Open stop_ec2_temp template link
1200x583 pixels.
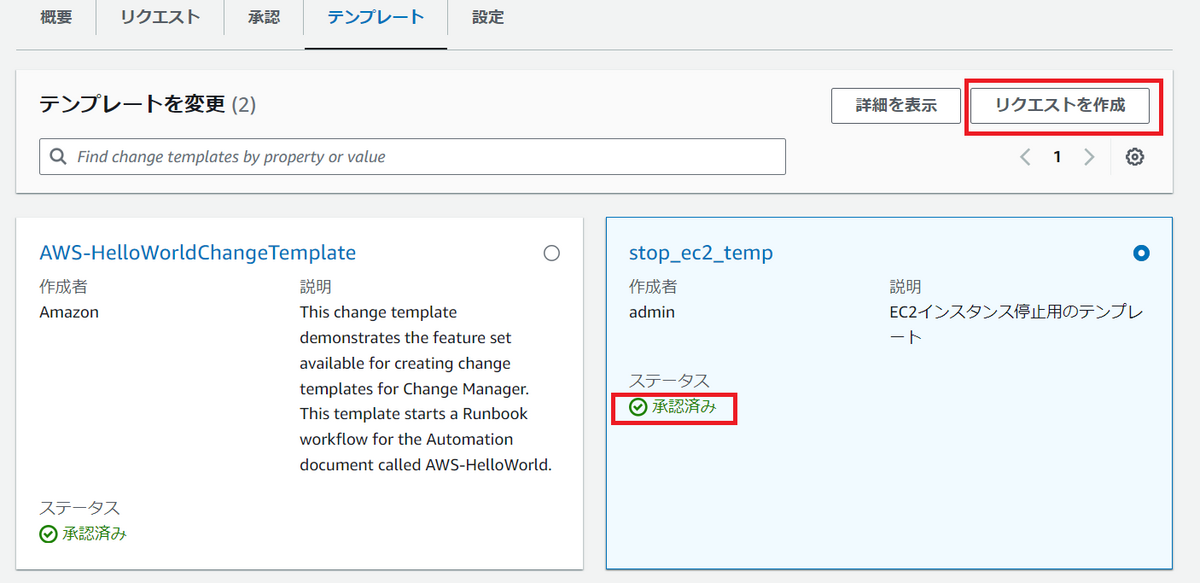(701, 253)
